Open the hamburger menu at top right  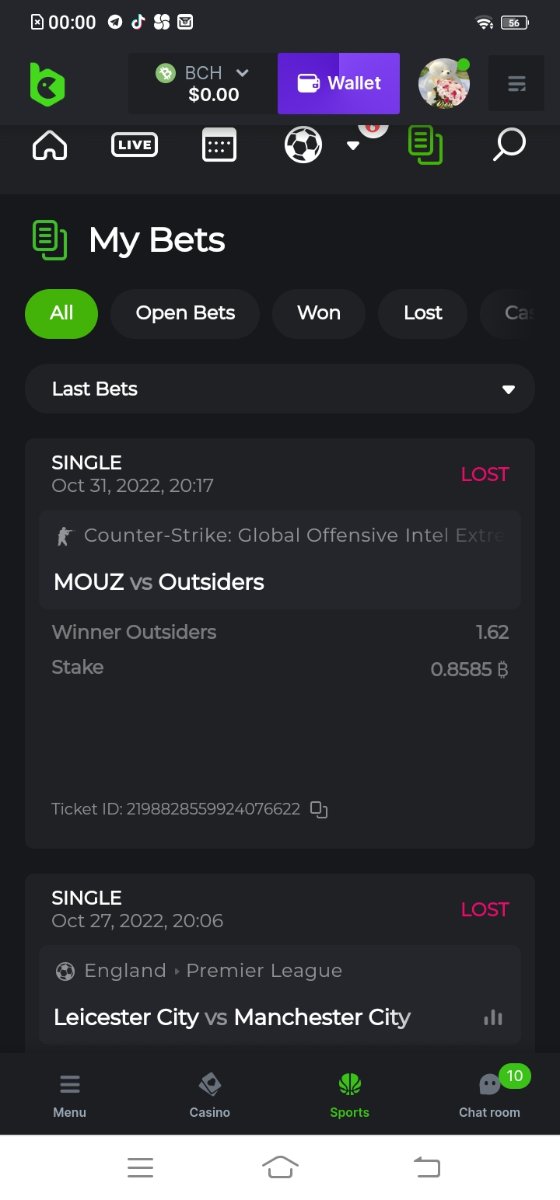click(516, 83)
